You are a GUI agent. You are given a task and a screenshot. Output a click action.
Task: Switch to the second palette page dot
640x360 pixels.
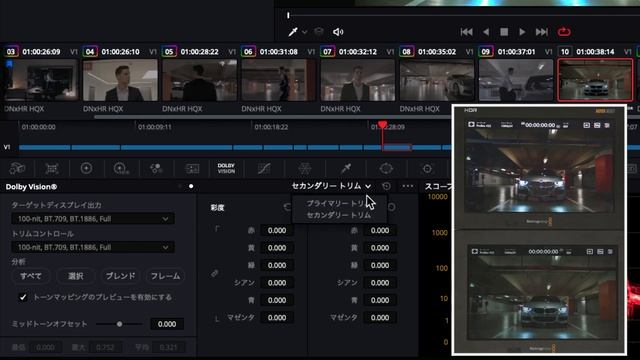click(191, 187)
